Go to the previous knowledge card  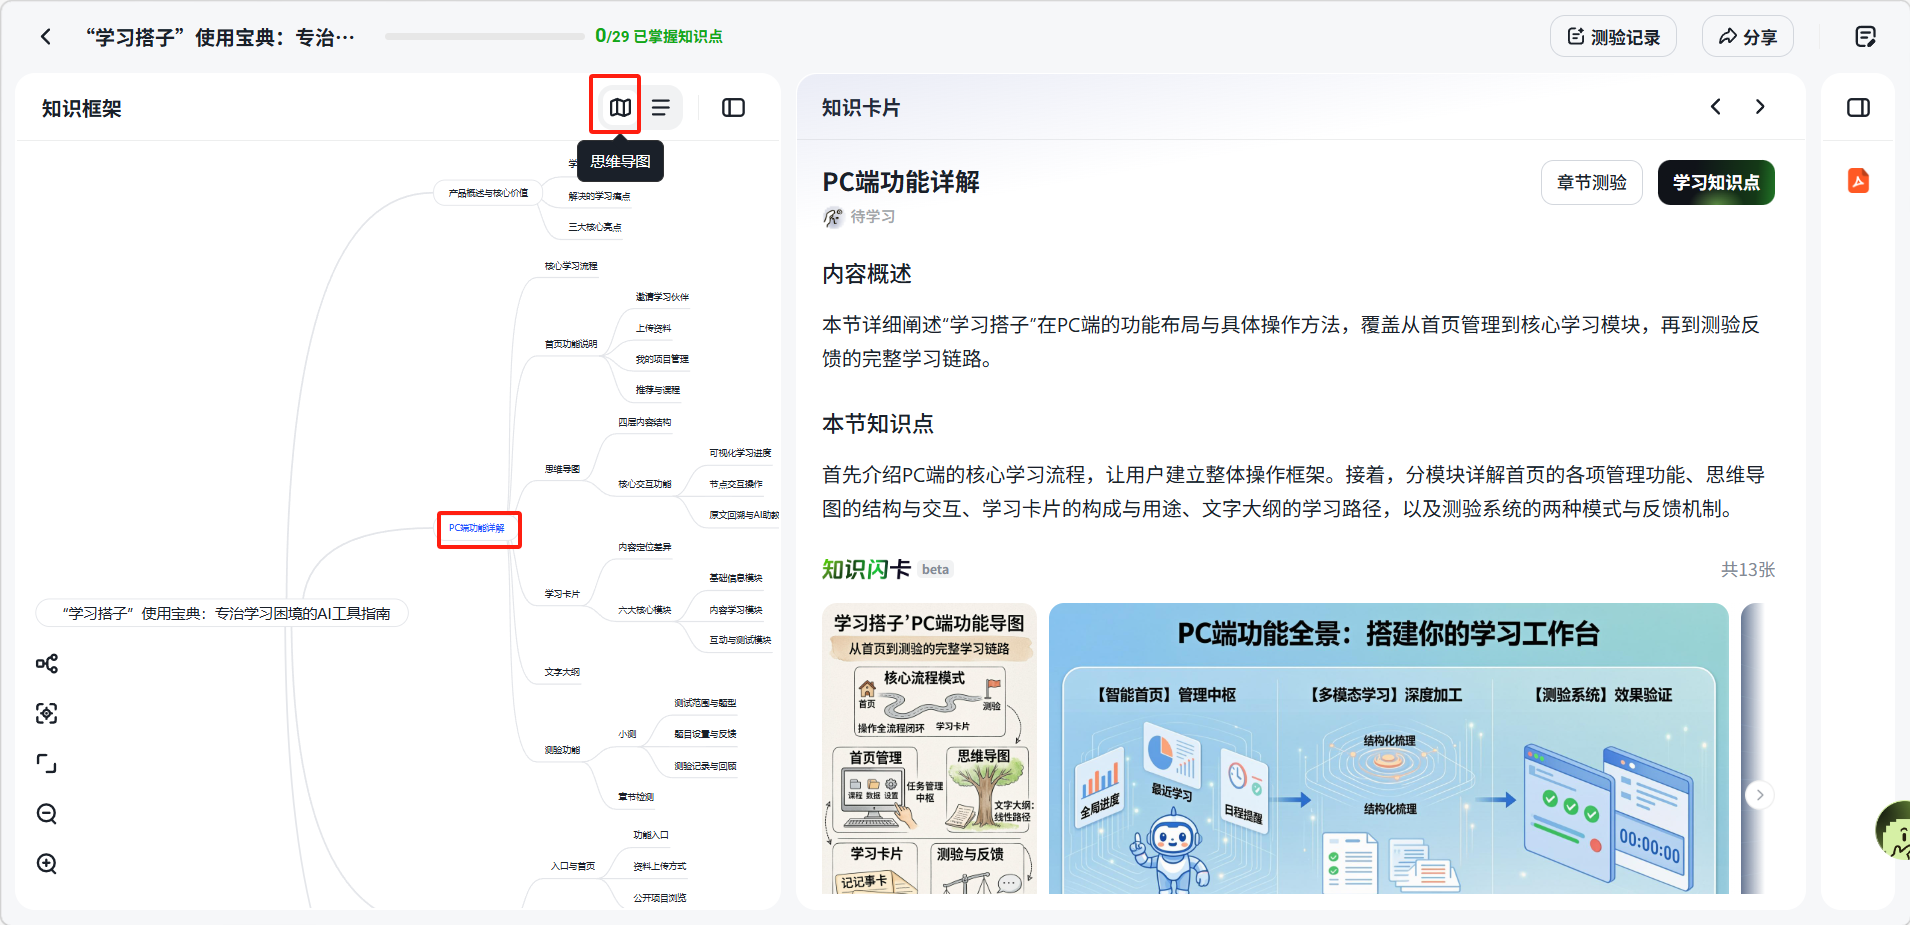1716,107
